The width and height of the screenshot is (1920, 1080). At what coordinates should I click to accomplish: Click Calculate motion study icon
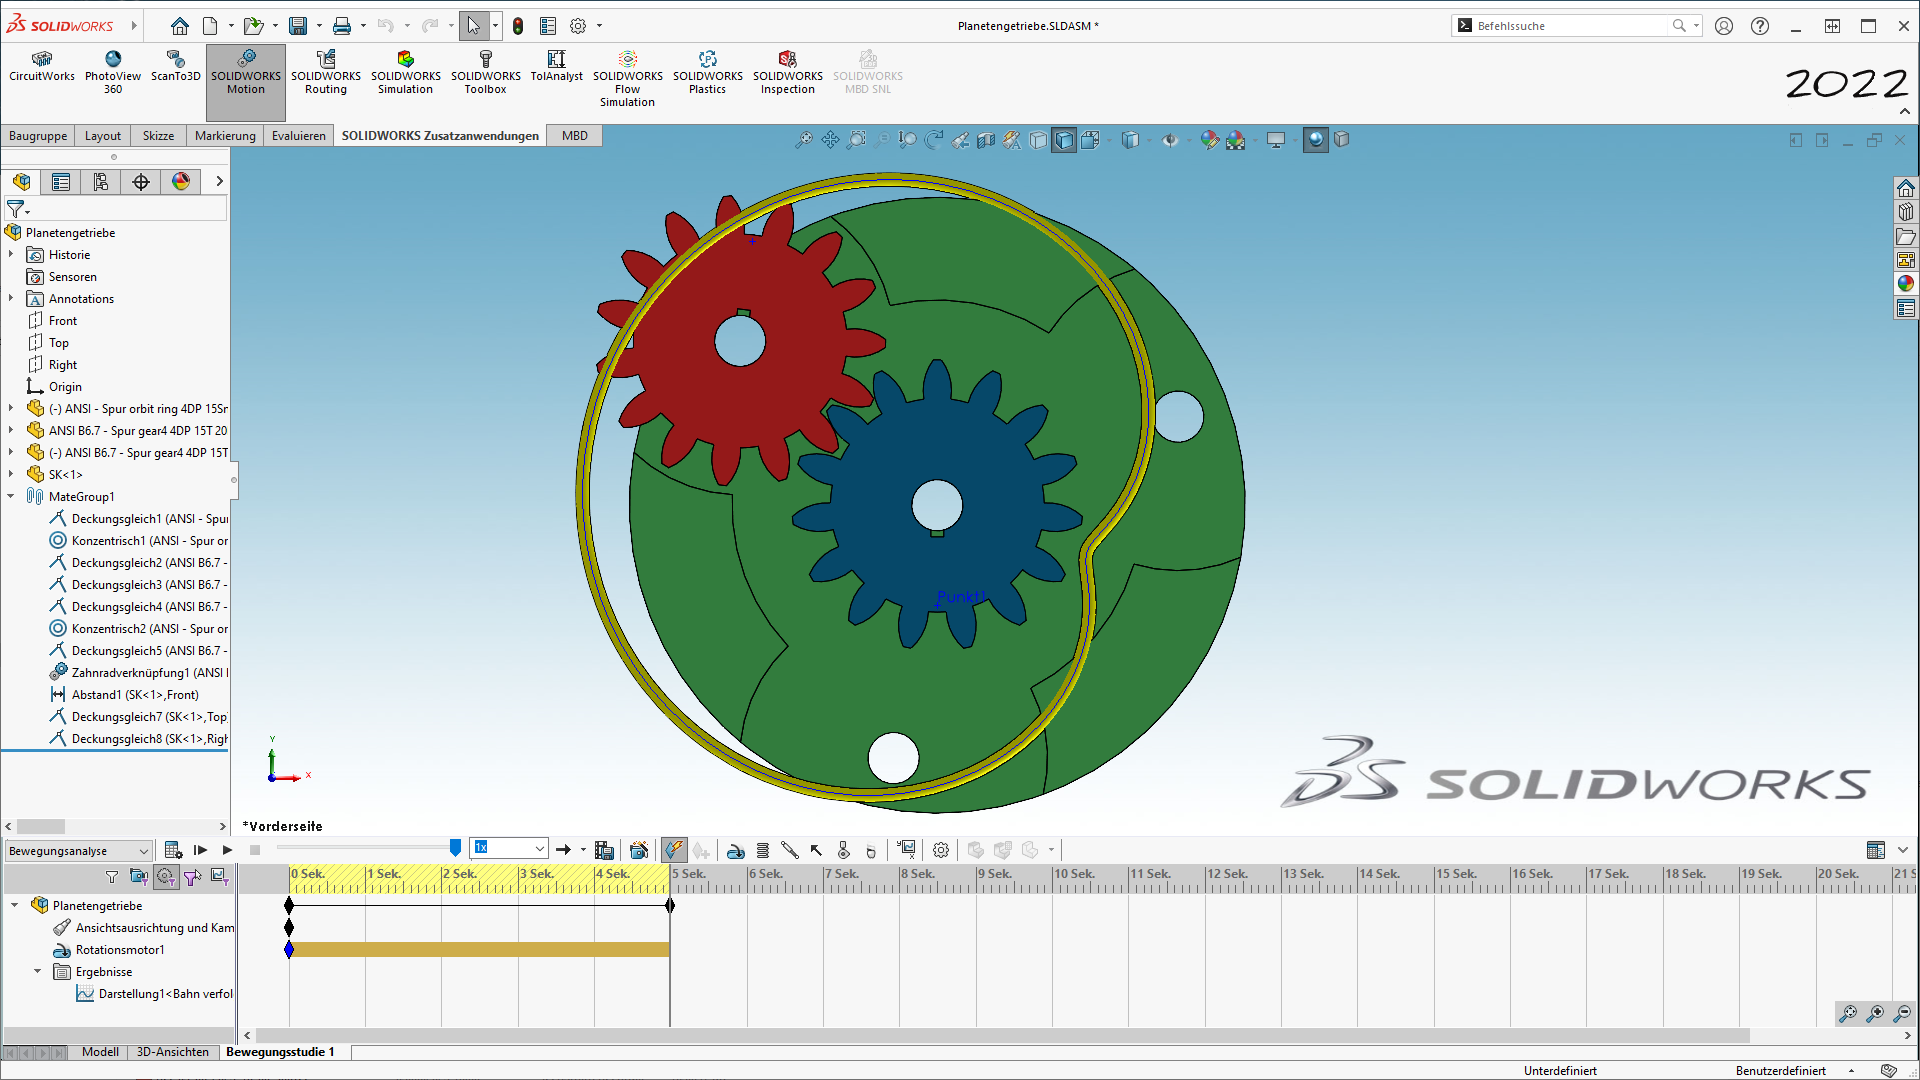[173, 850]
